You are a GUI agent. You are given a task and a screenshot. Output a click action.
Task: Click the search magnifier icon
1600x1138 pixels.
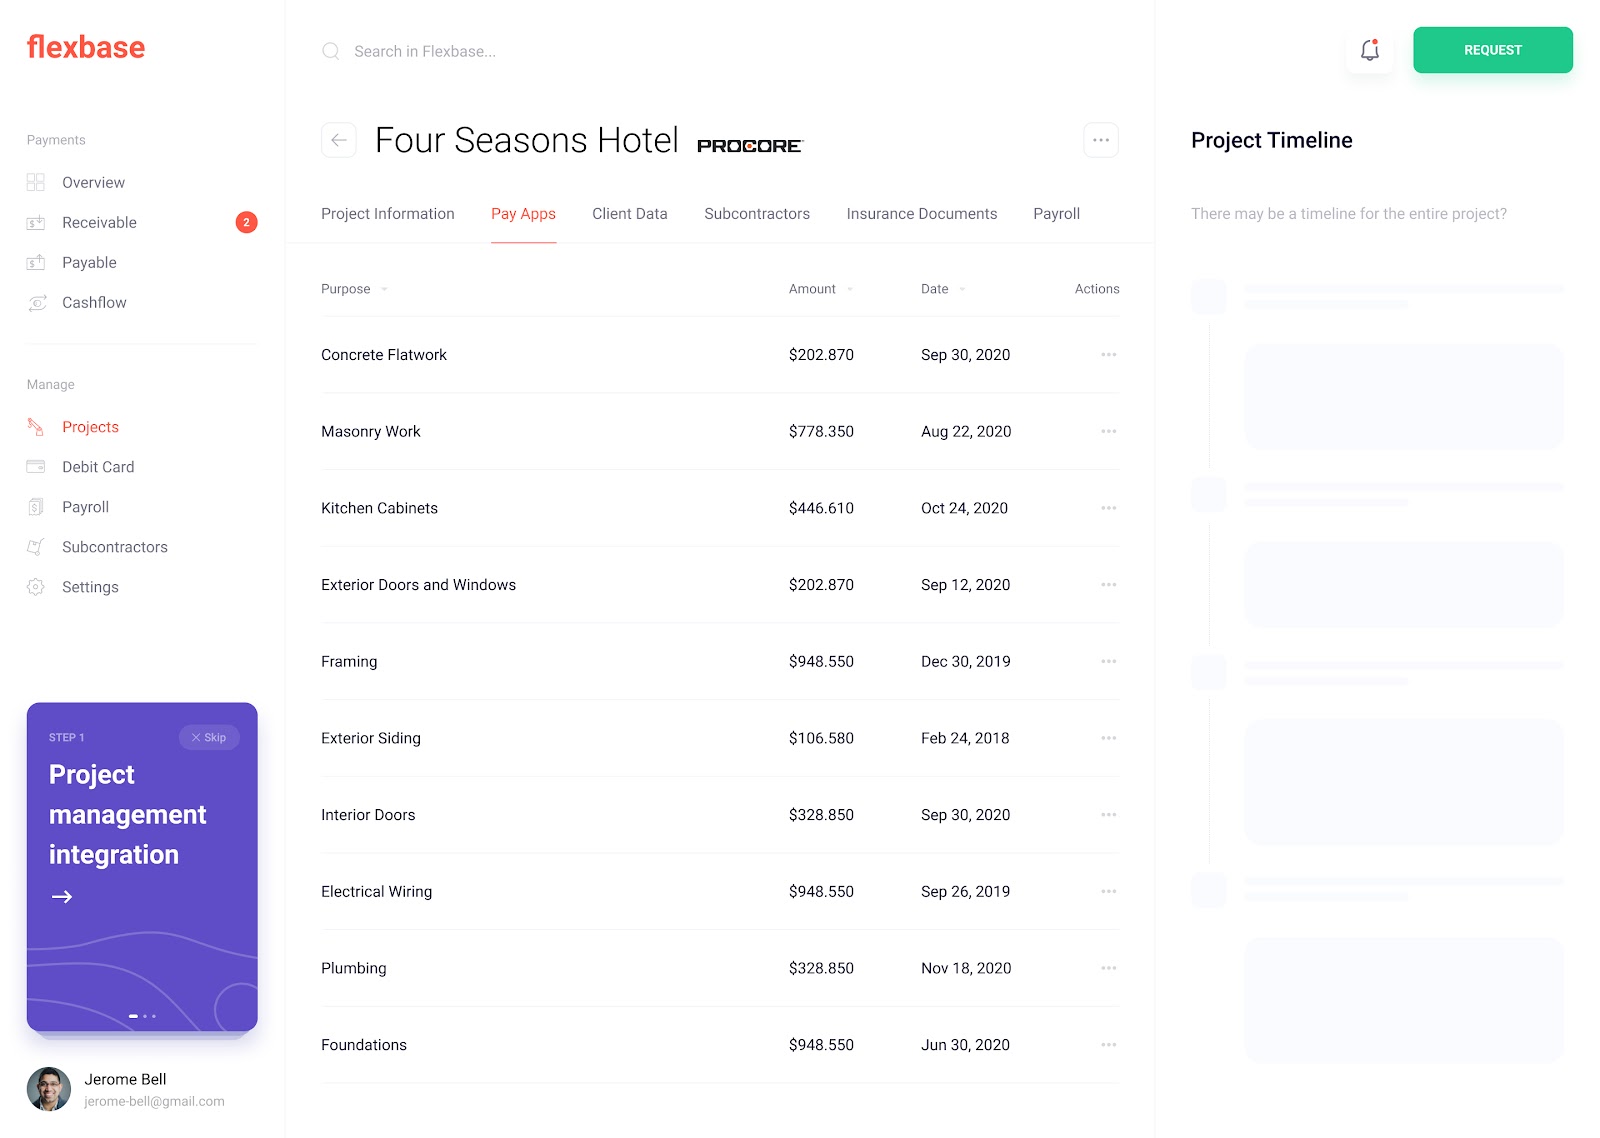point(330,51)
